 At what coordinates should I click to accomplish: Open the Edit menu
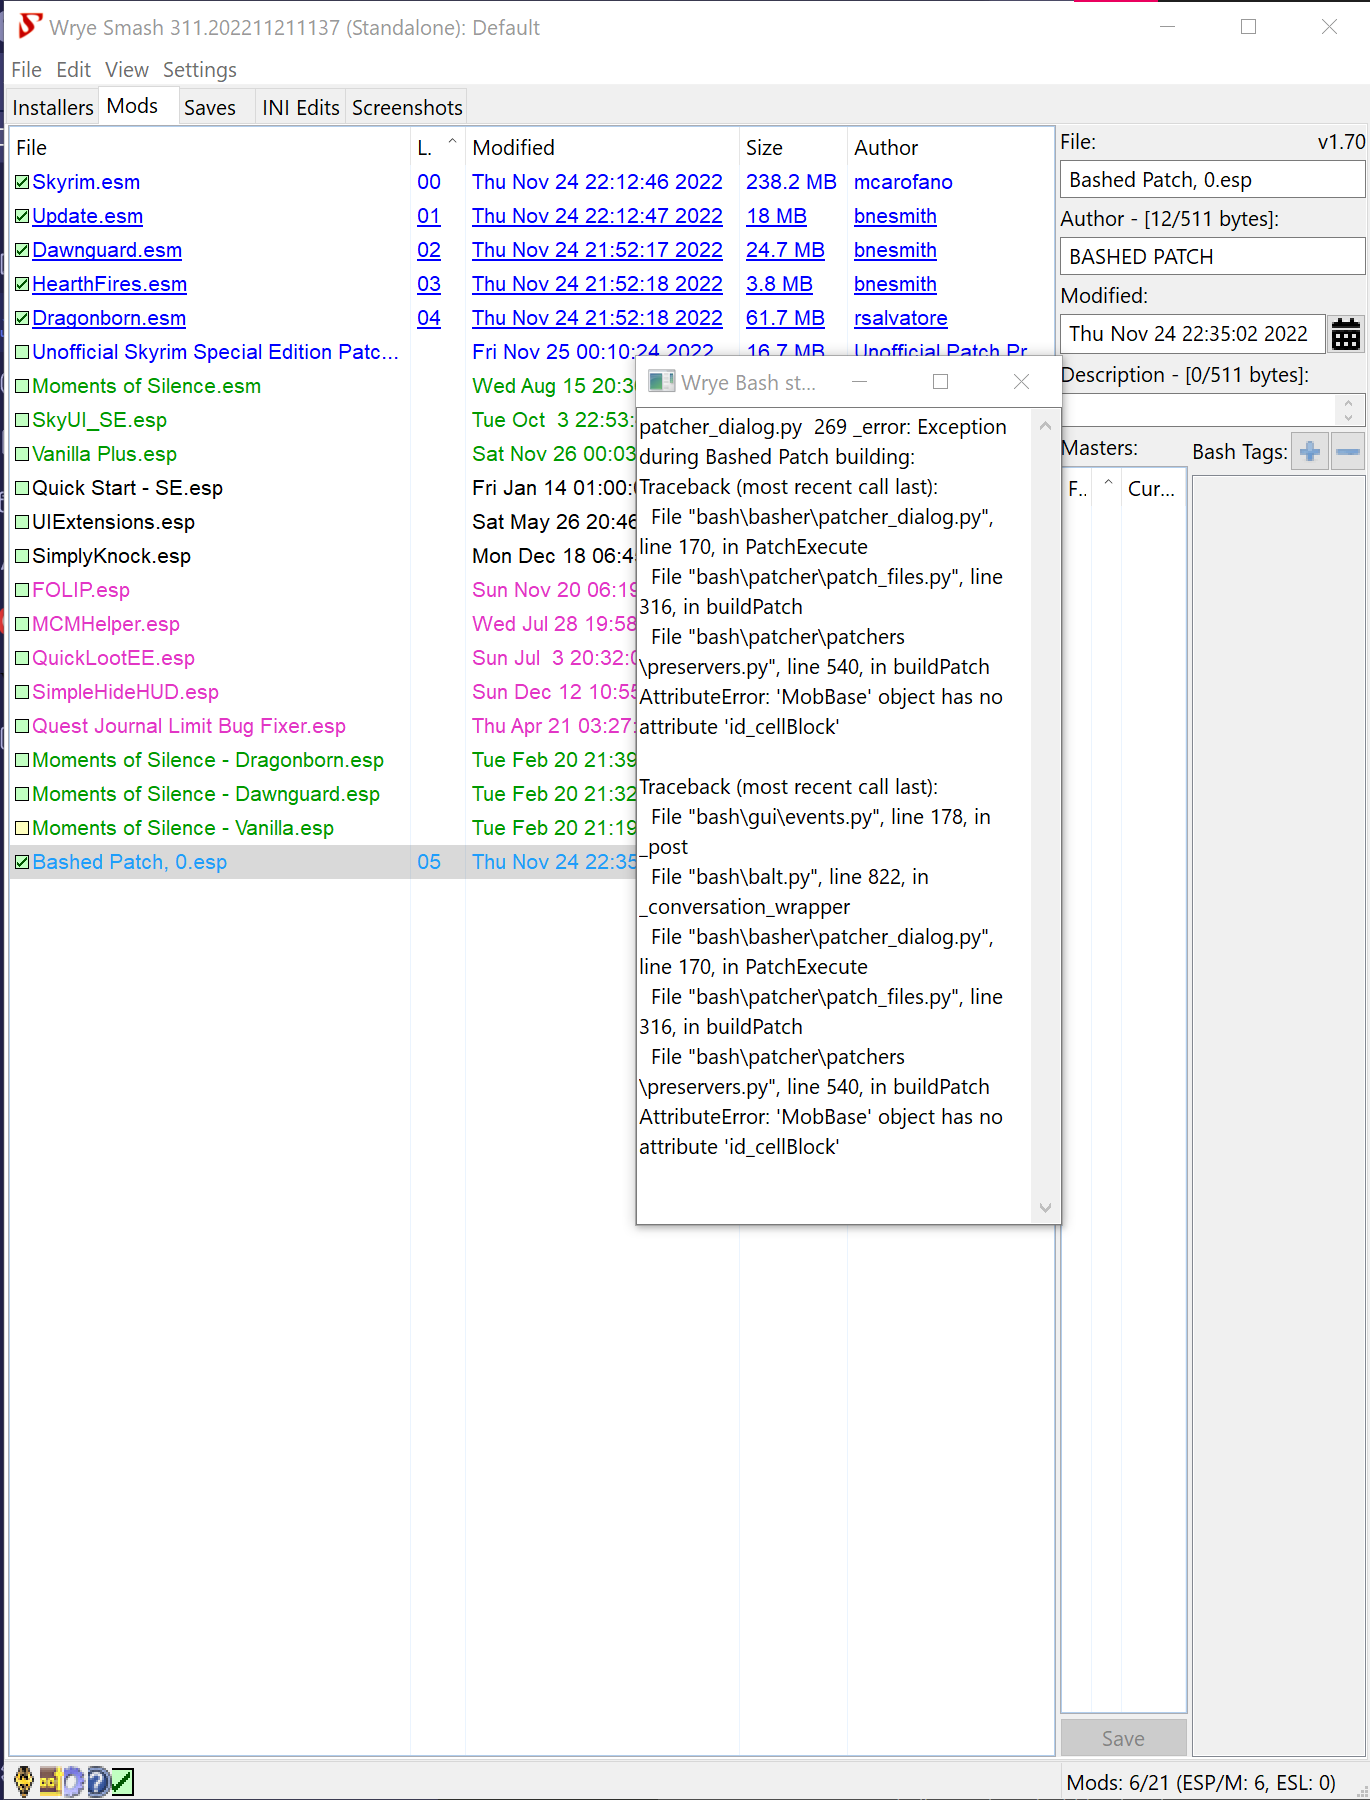73,70
